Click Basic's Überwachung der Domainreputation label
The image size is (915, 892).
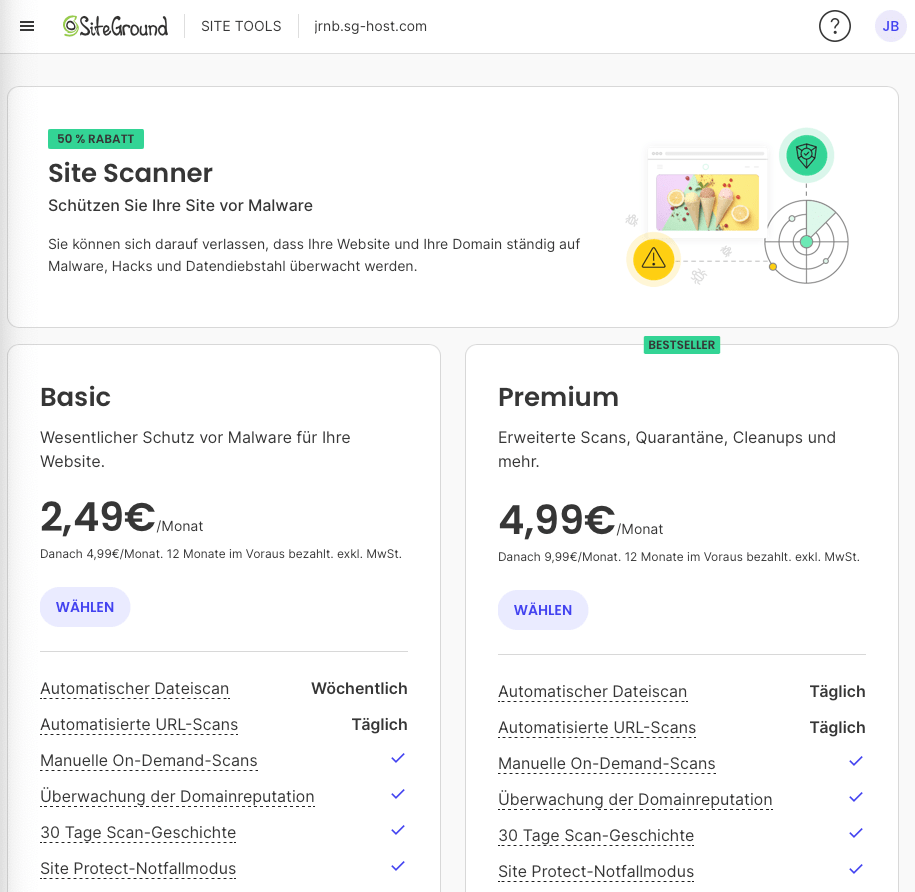[177, 797]
